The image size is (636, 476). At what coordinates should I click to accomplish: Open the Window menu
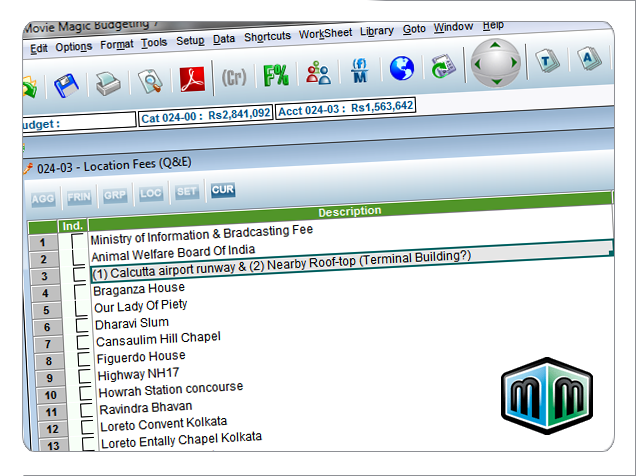coord(453,27)
